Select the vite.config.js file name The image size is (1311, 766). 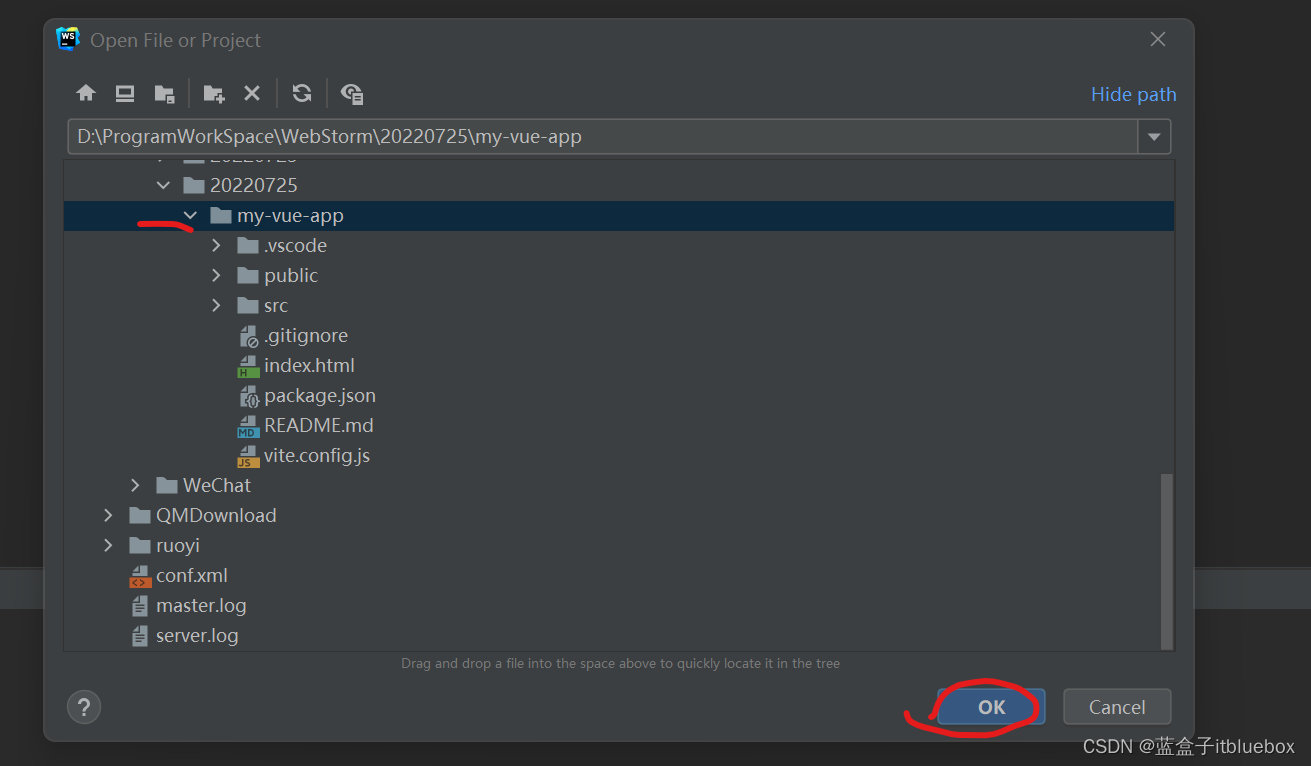[x=317, y=455]
